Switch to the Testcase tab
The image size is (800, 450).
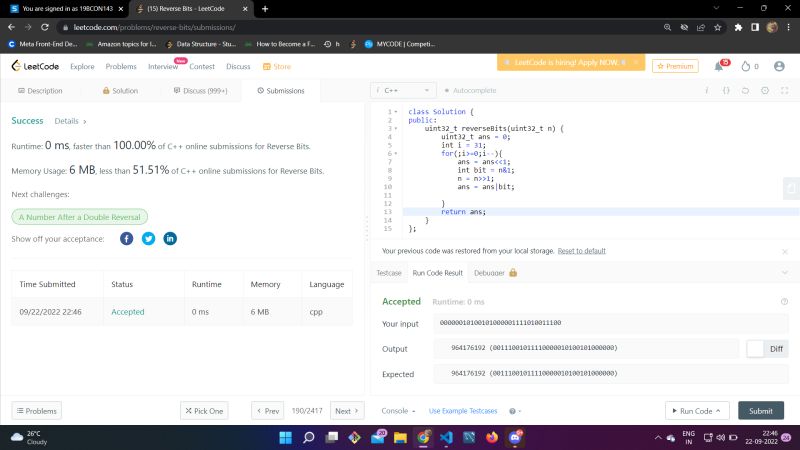tap(388, 272)
